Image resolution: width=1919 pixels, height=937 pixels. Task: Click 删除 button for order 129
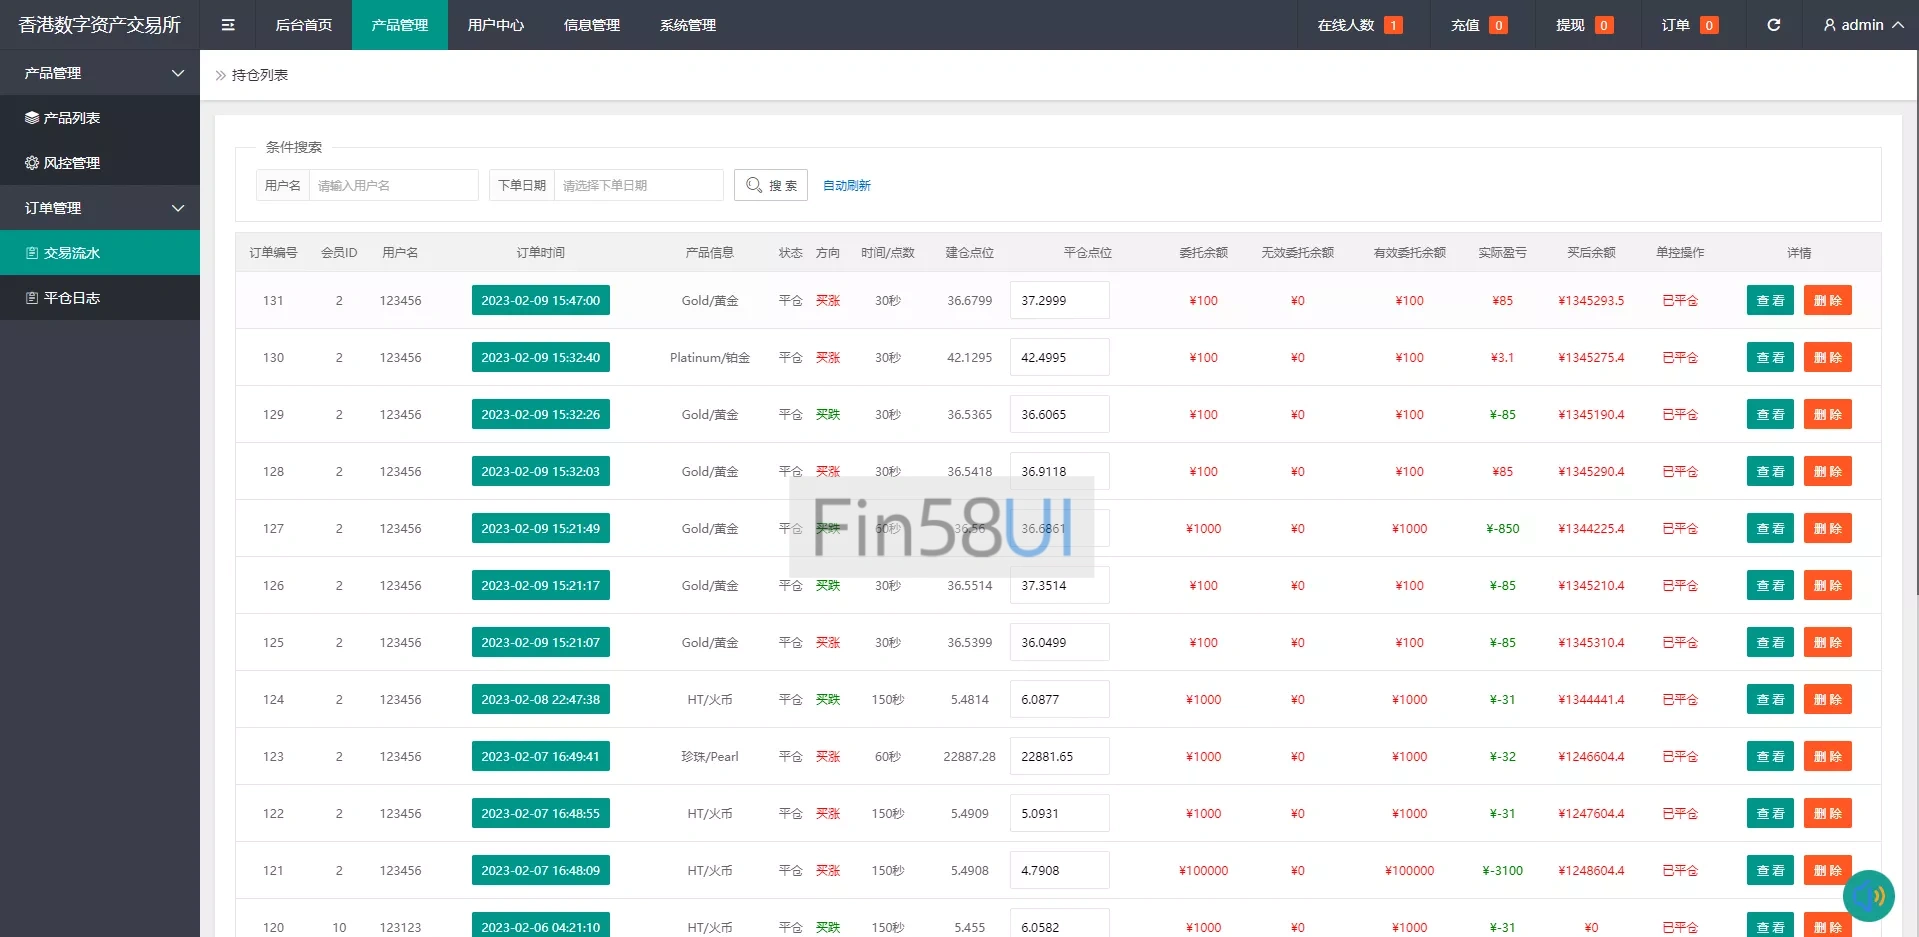click(1827, 414)
